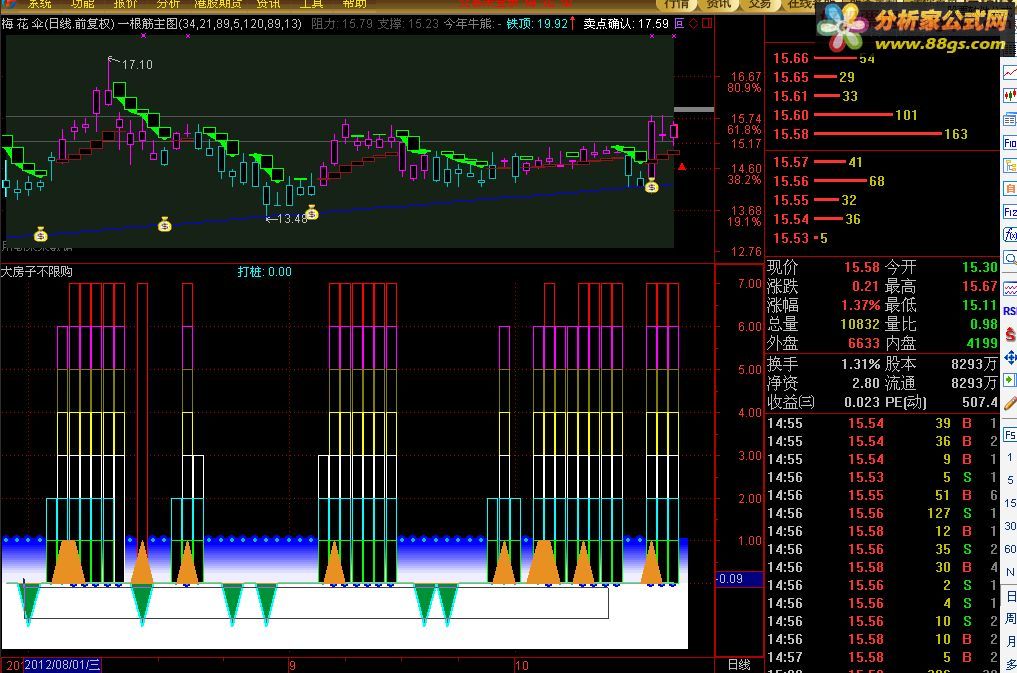1017x673 pixels.
Task: Click the buy order price 15.57
Action: pos(791,162)
